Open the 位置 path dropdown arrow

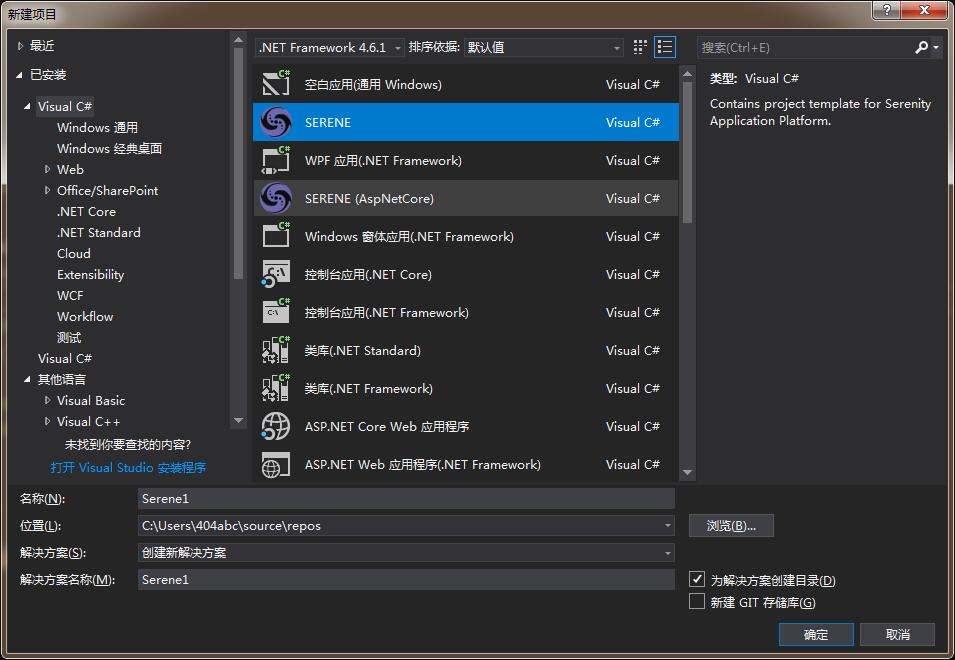pyautogui.click(x=668, y=525)
